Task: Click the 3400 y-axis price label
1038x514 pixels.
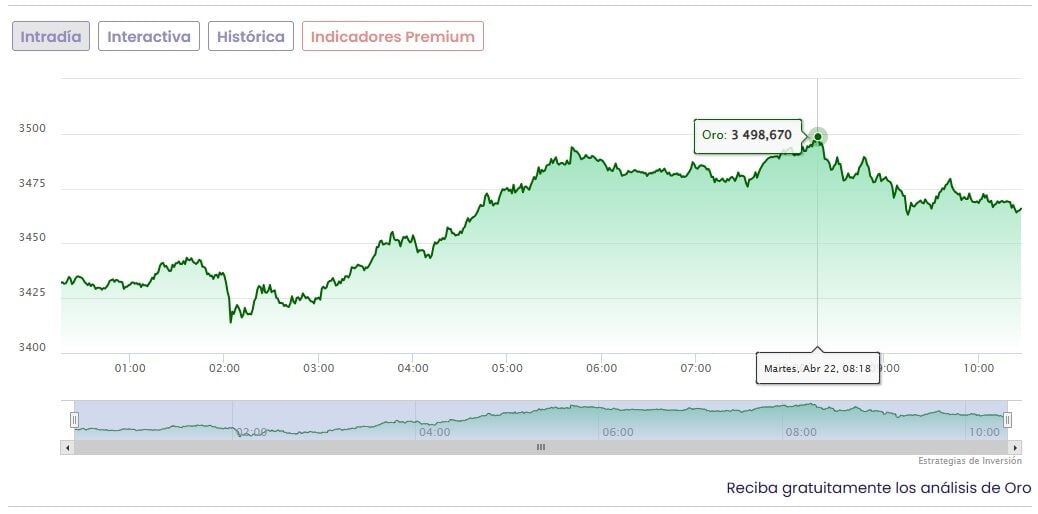Action: click(x=32, y=347)
